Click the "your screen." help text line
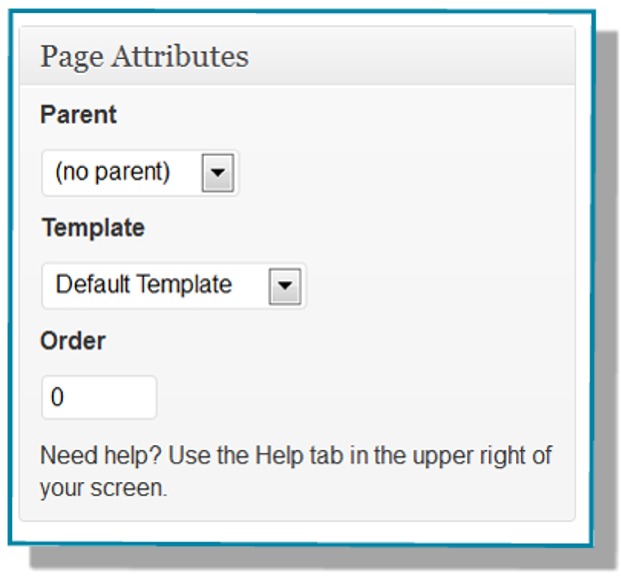Image resolution: width=621 pixels, height=580 pixels. point(103,489)
